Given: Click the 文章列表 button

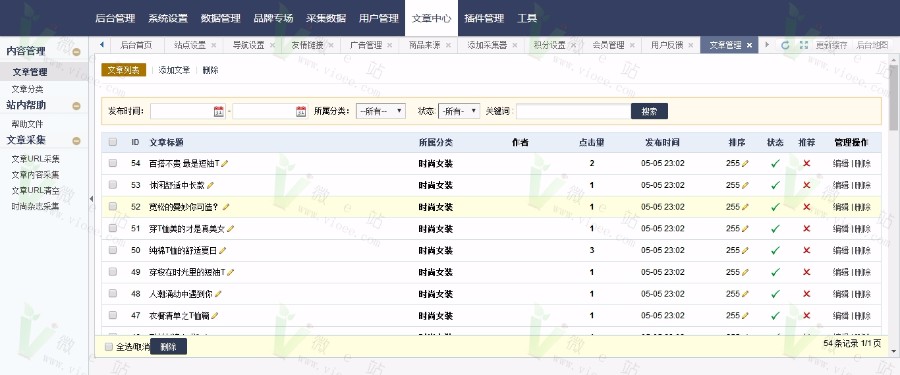Looking at the screenshot, I should coord(123,69).
